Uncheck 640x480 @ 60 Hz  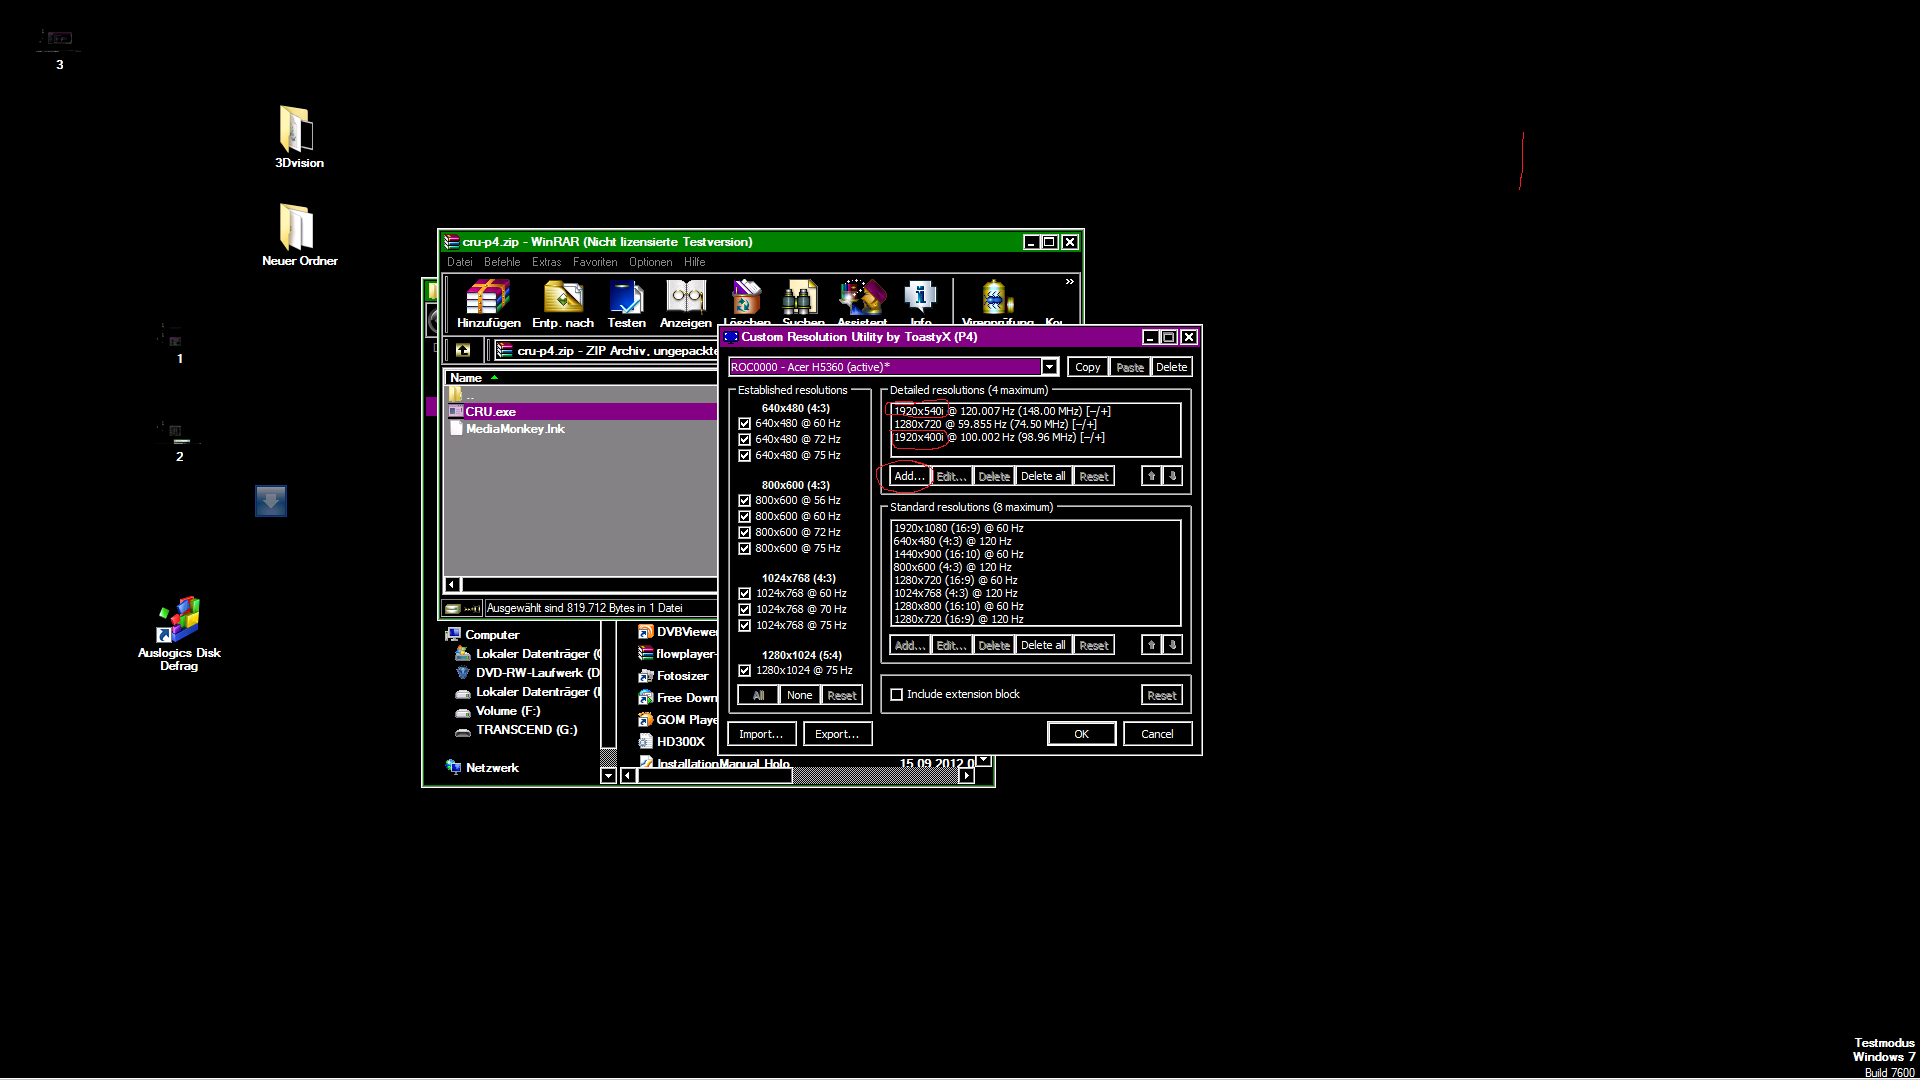(744, 424)
